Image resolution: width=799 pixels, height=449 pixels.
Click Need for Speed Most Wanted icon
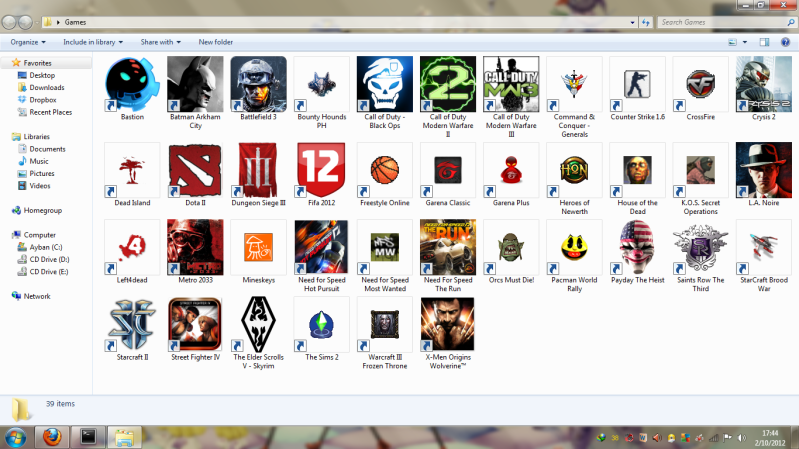coord(385,248)
